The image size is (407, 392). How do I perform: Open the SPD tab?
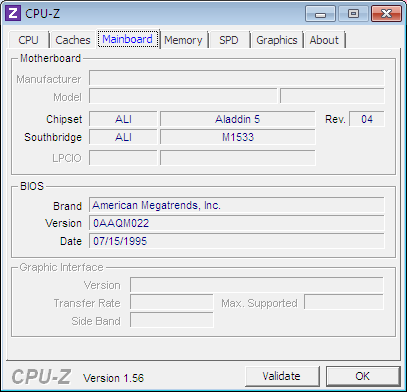tap(229, 40)
